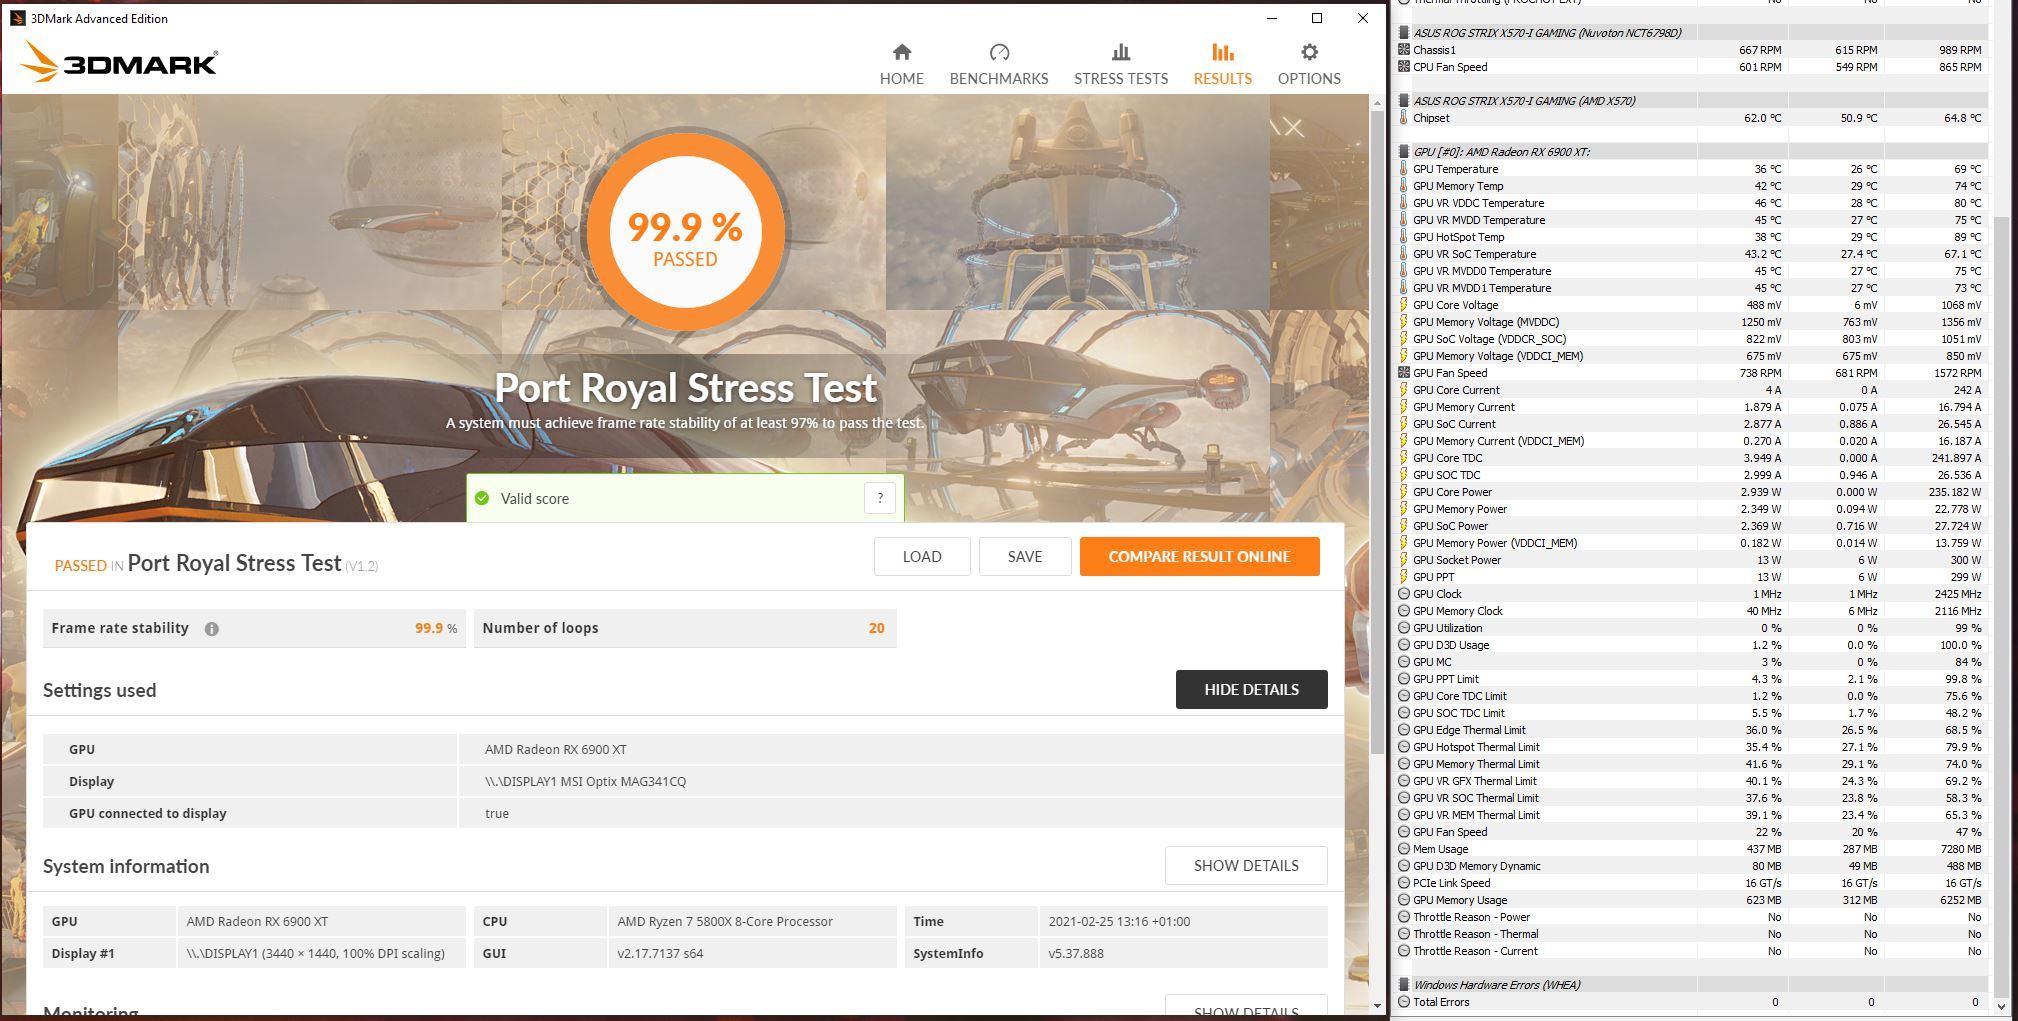Image resolution: width=2018 pixels, height=1021 pixels.
Task: Click the GPU Fan Speed fan icon
Action: (x=1404, y=373)
